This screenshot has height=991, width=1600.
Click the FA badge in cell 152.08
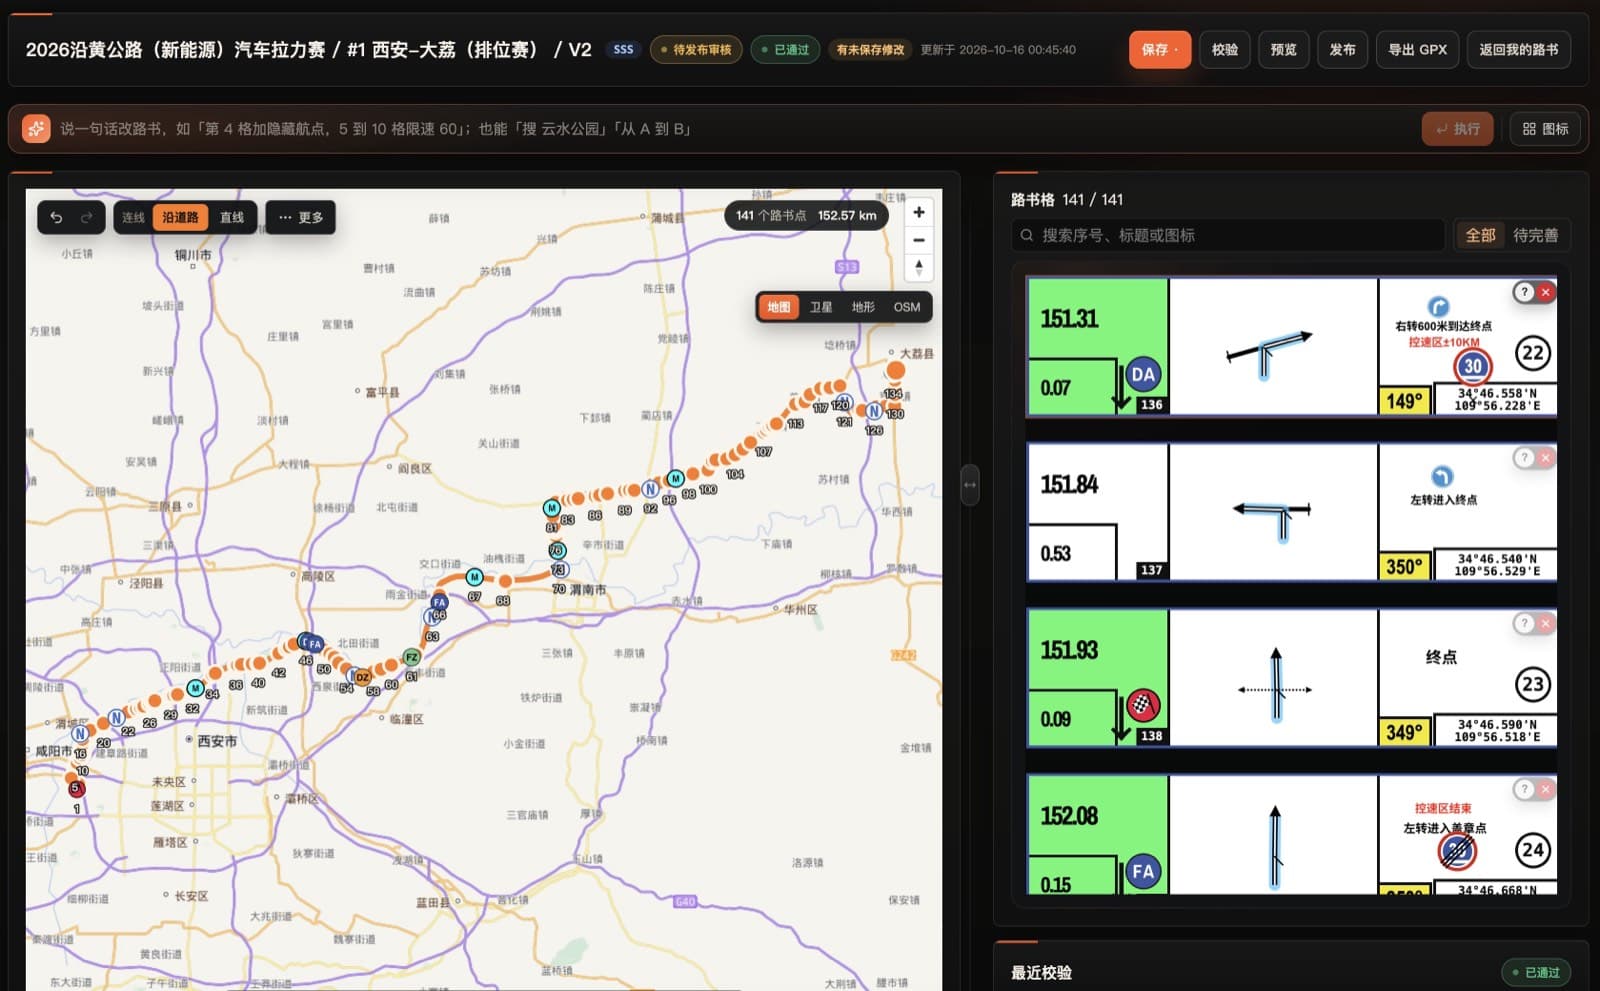1143,871
